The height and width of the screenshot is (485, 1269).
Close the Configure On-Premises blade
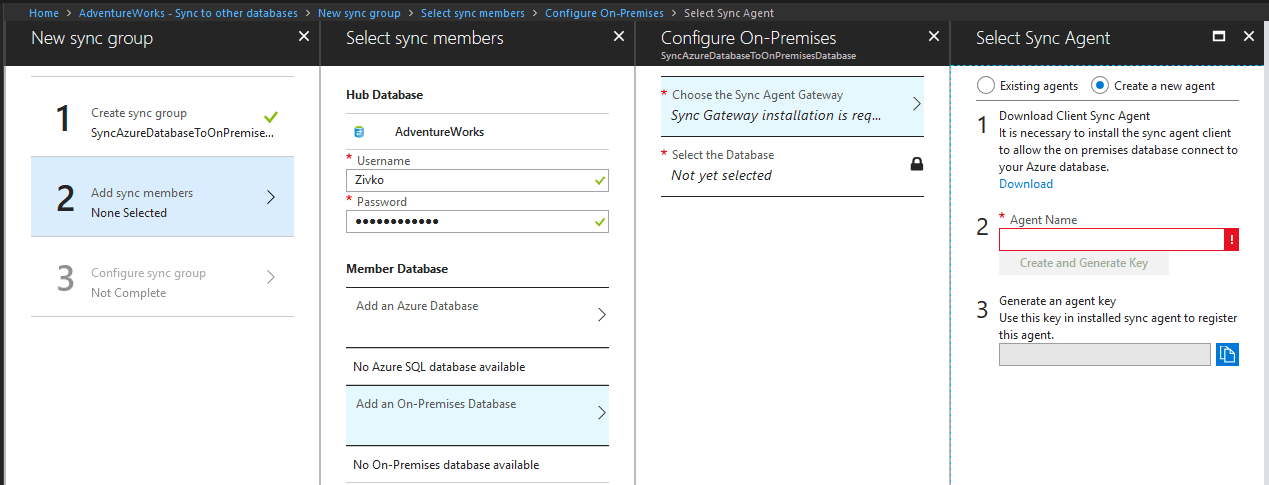934,36
